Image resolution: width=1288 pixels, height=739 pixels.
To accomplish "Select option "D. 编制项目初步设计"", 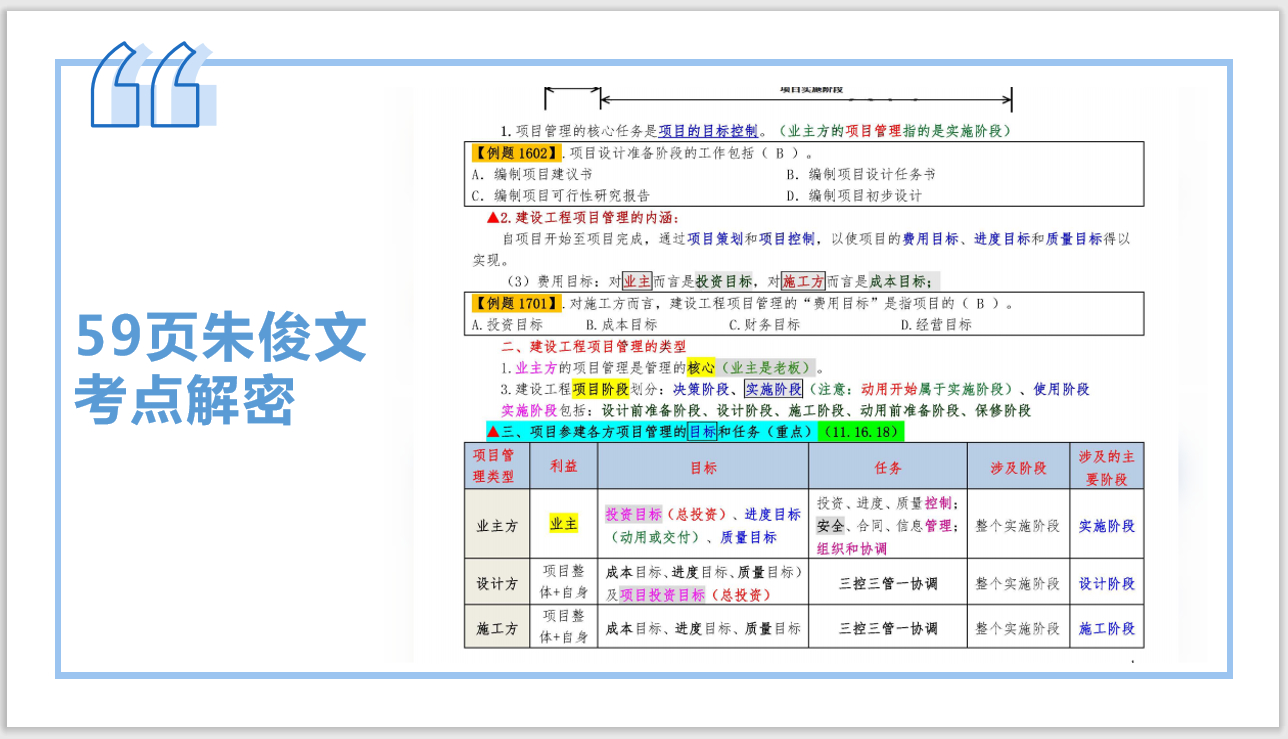I will pos(854,196).
